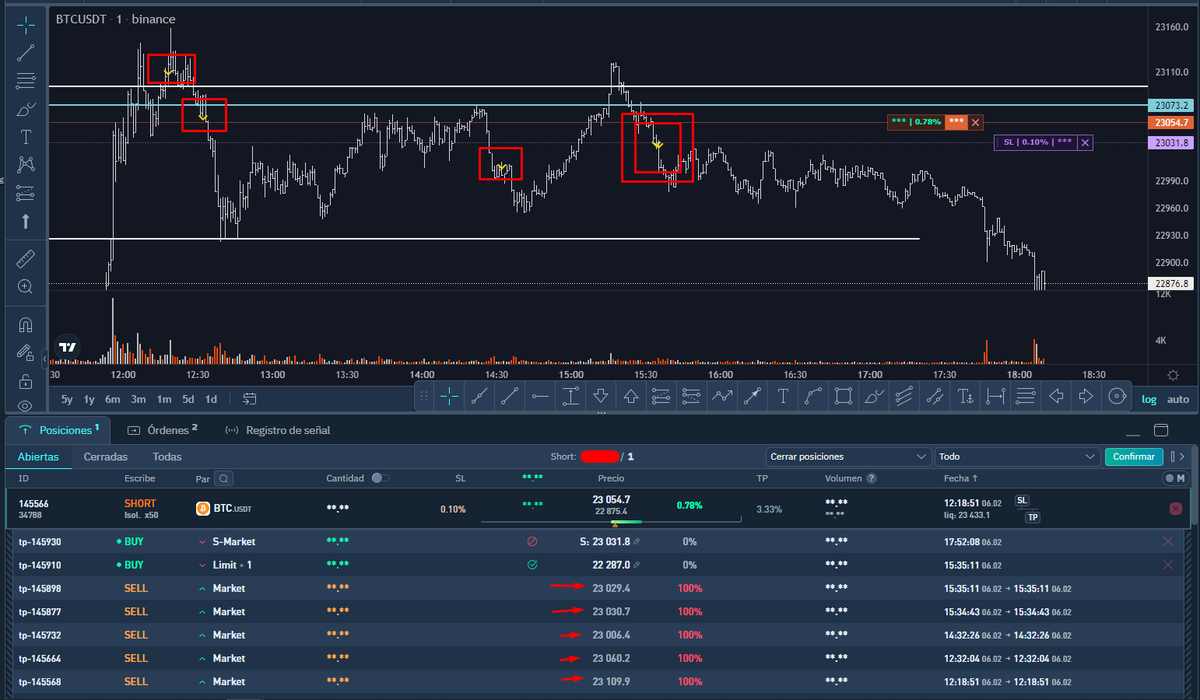
Task: Switch to Órdenes tab
Action: [x=163, y=430]
